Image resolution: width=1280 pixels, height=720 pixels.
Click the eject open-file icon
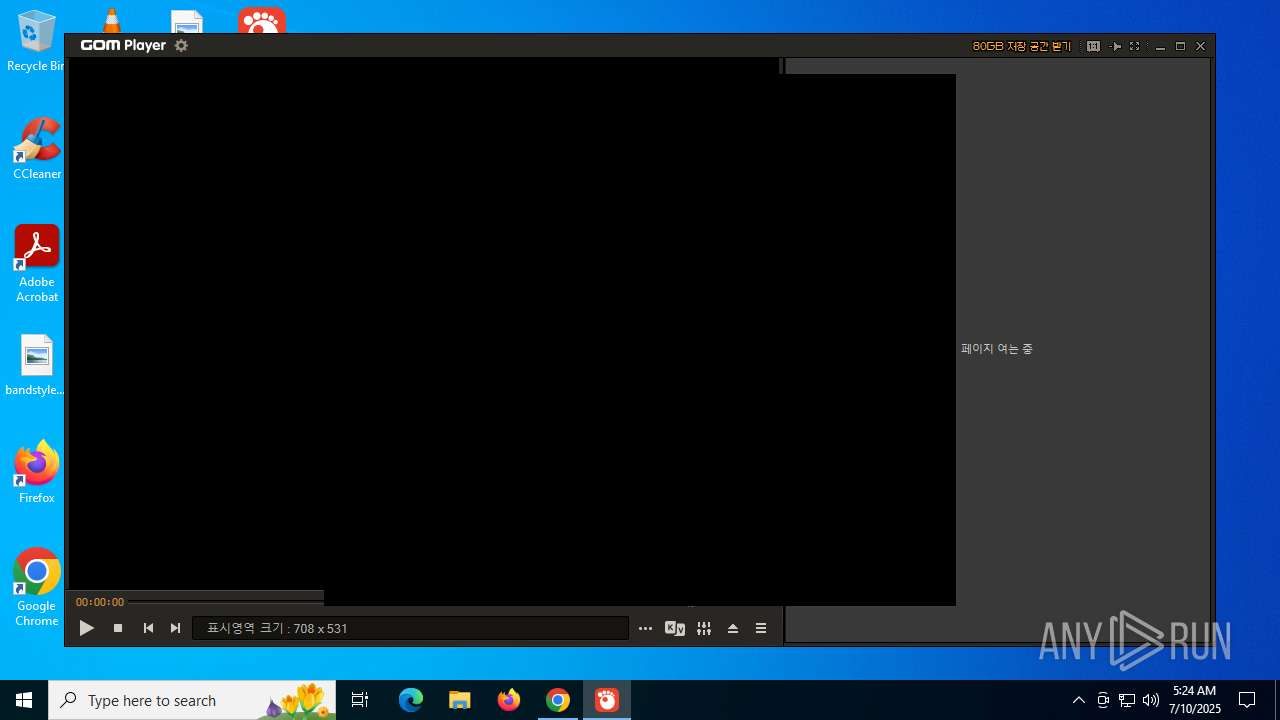(733, 629)
